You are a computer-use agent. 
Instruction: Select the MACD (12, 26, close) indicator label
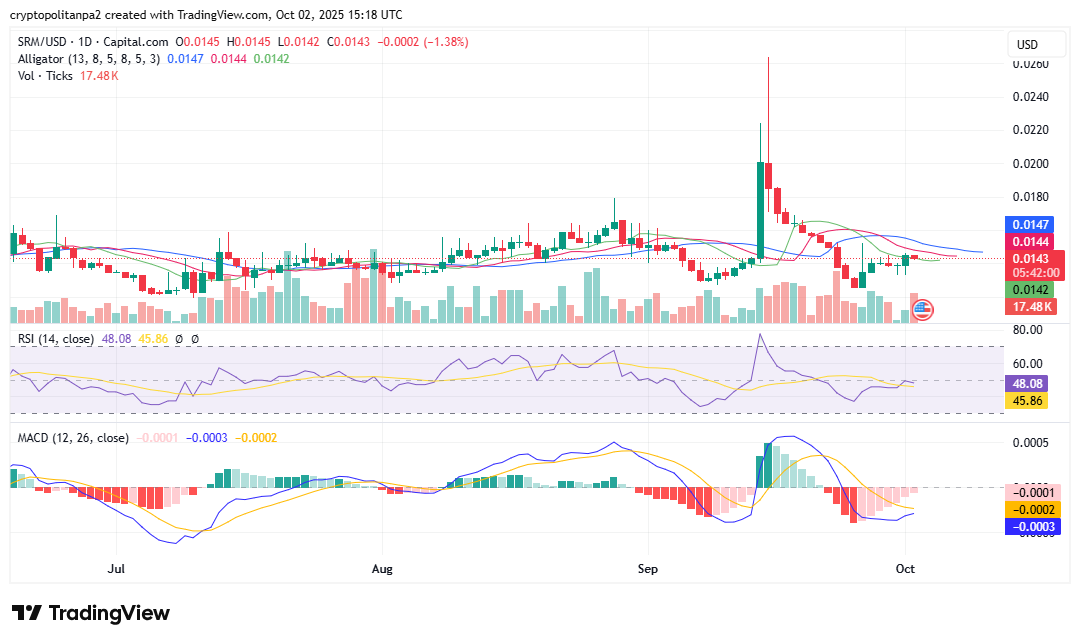tap(73, 438)
